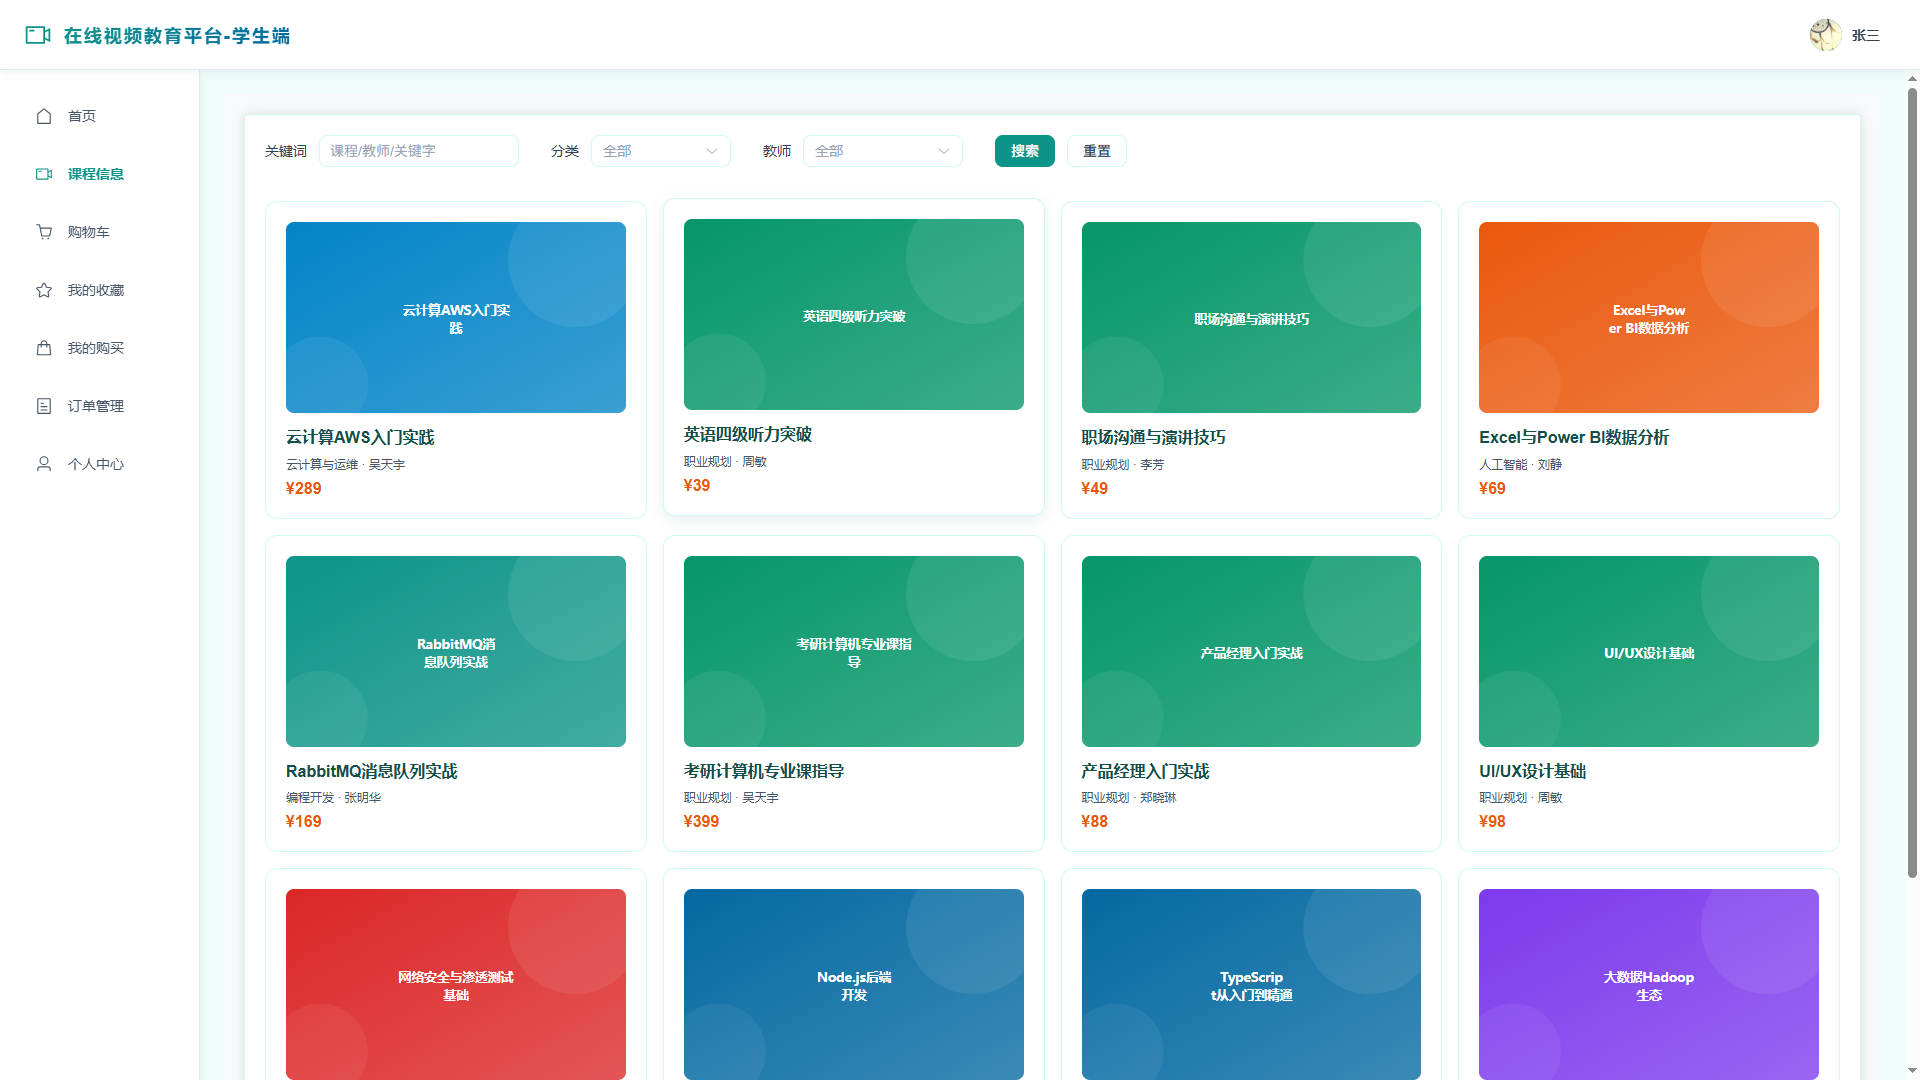Click the platform logo icon in header
The width and height of the screenshot is (1920, 1080).
(38, 35)
